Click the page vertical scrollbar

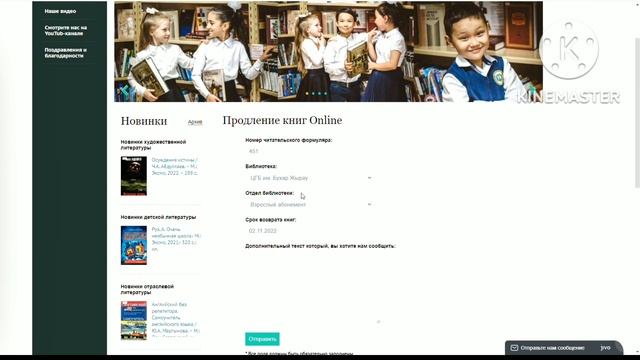(637, 112)
